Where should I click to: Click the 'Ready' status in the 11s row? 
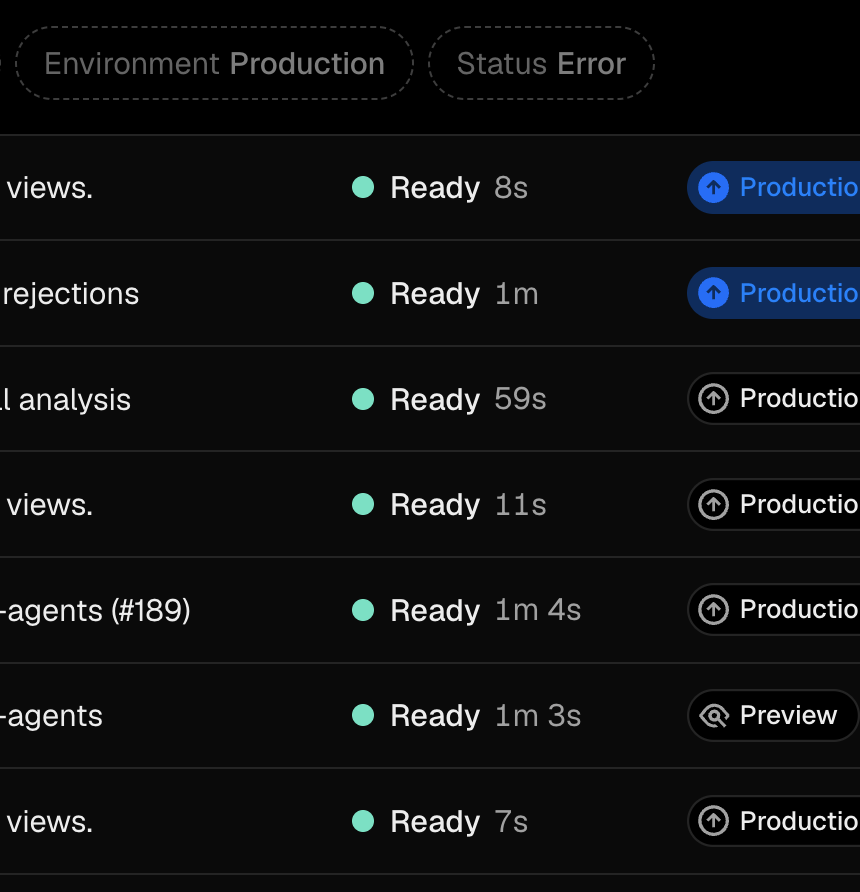point(435,505)
